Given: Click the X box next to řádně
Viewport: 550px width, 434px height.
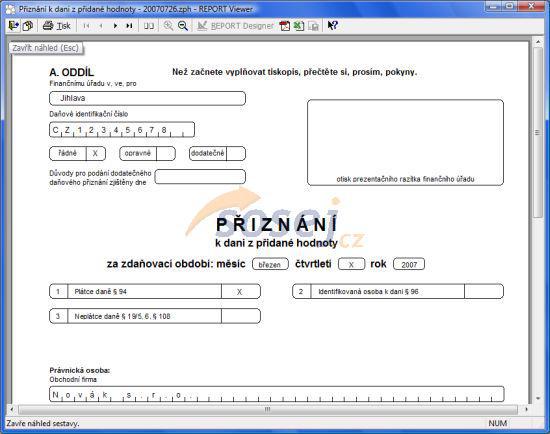Looking at the screenshot, I should [95, 153].
